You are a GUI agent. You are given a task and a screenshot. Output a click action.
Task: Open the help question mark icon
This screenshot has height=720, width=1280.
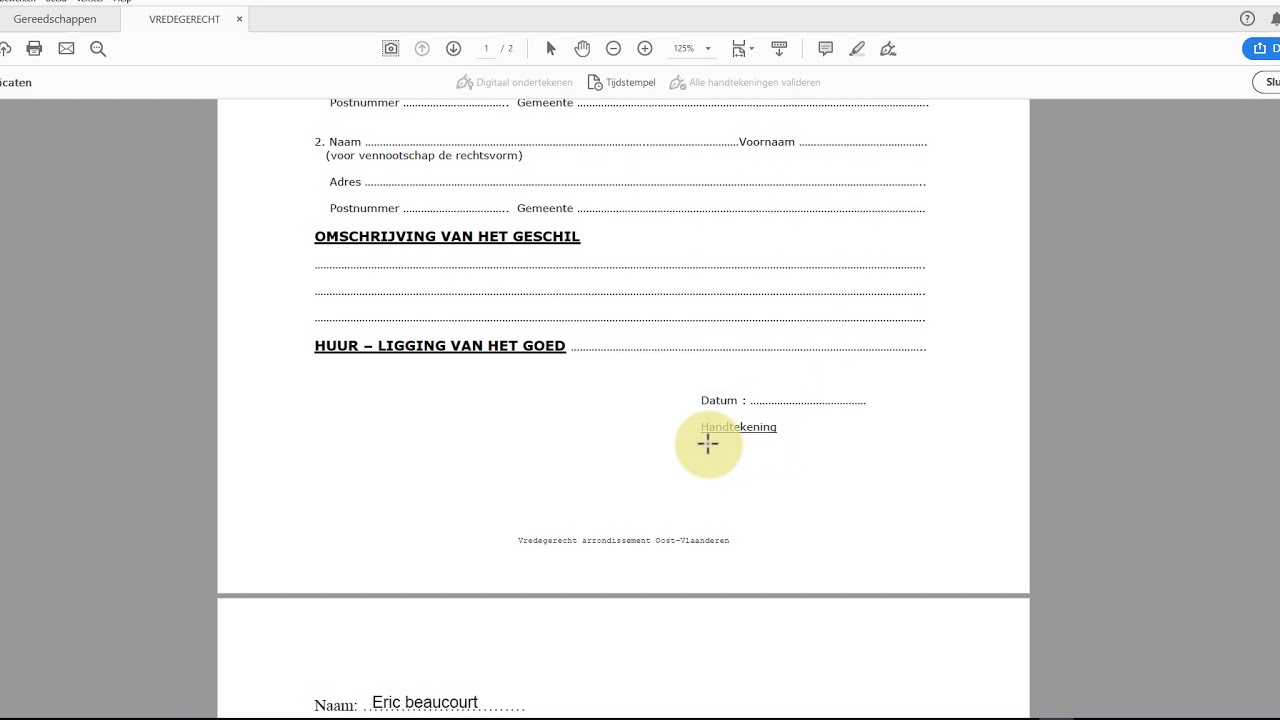(1247, 19)
